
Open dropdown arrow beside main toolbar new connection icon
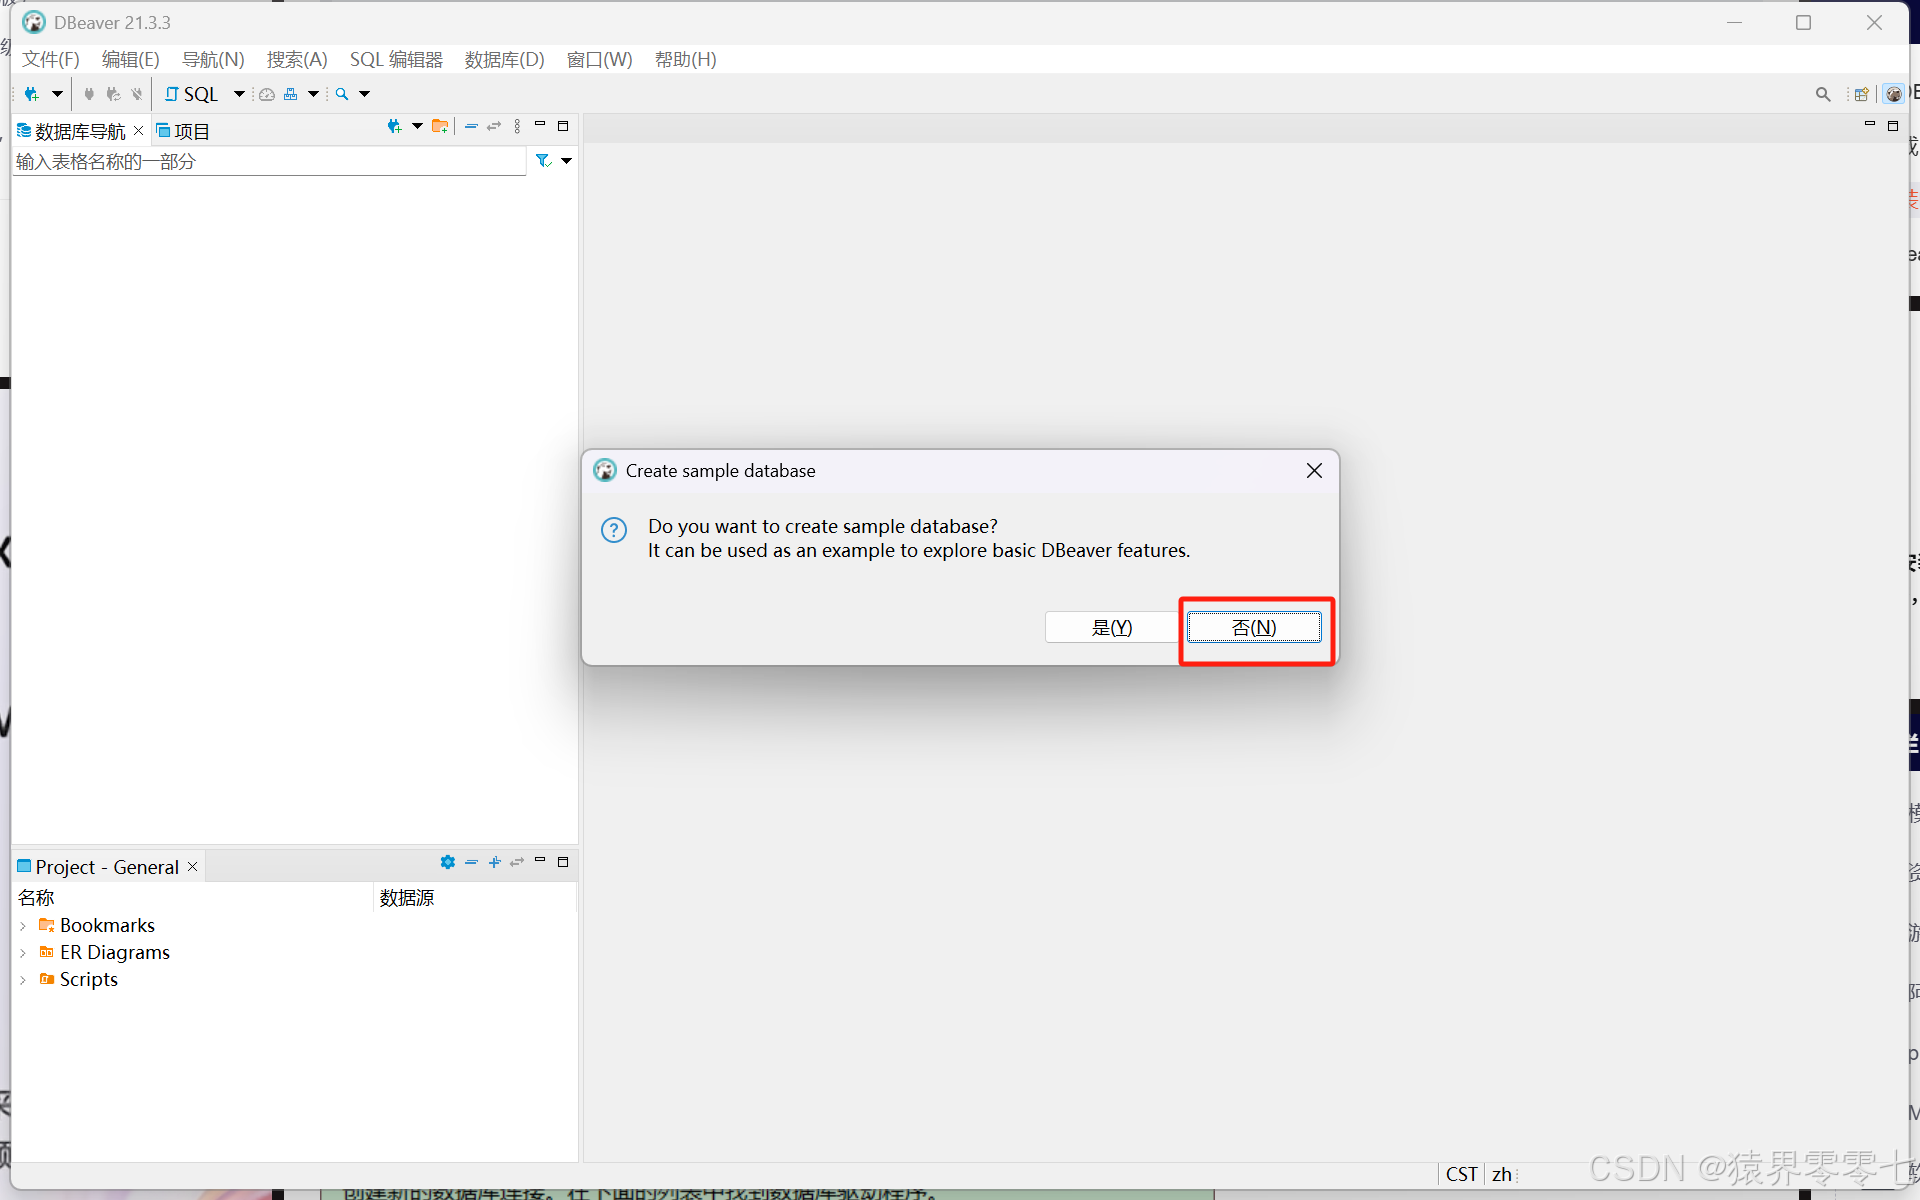(x=57, y=94)
